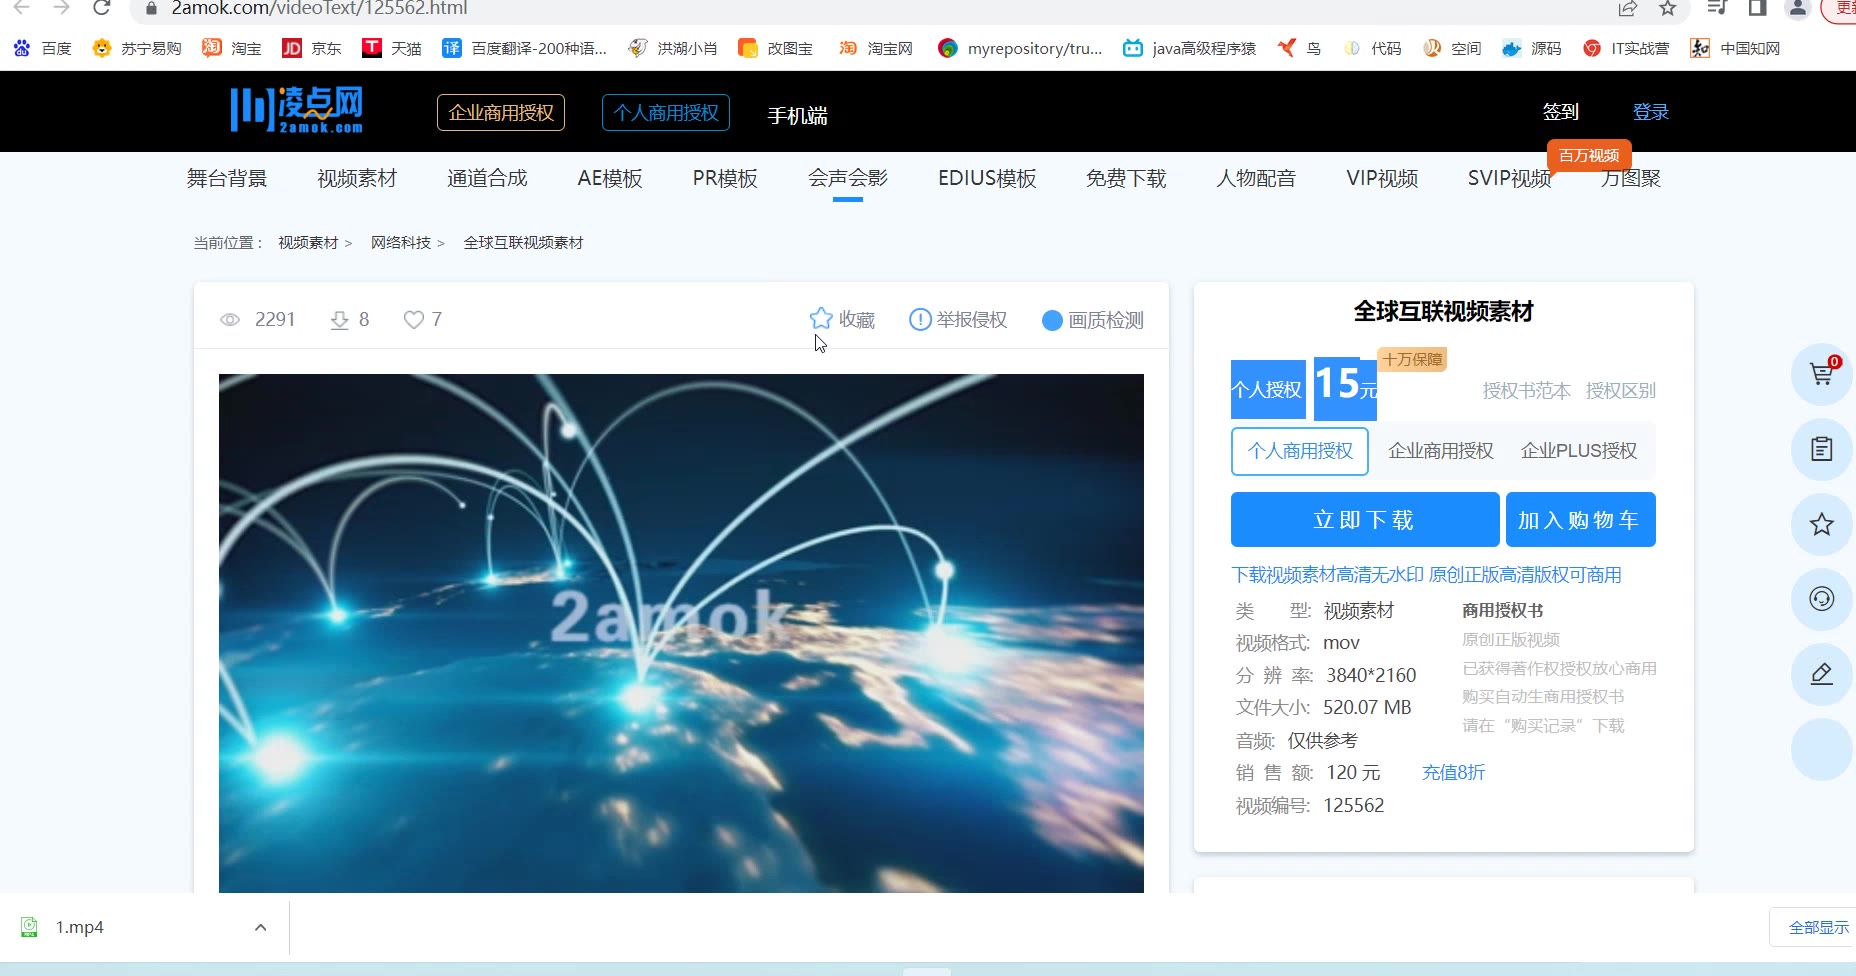The width and height of the screenshot is (1856, 976).
Task: Click the 画质检测 quality check icon
Action: 1052,320
